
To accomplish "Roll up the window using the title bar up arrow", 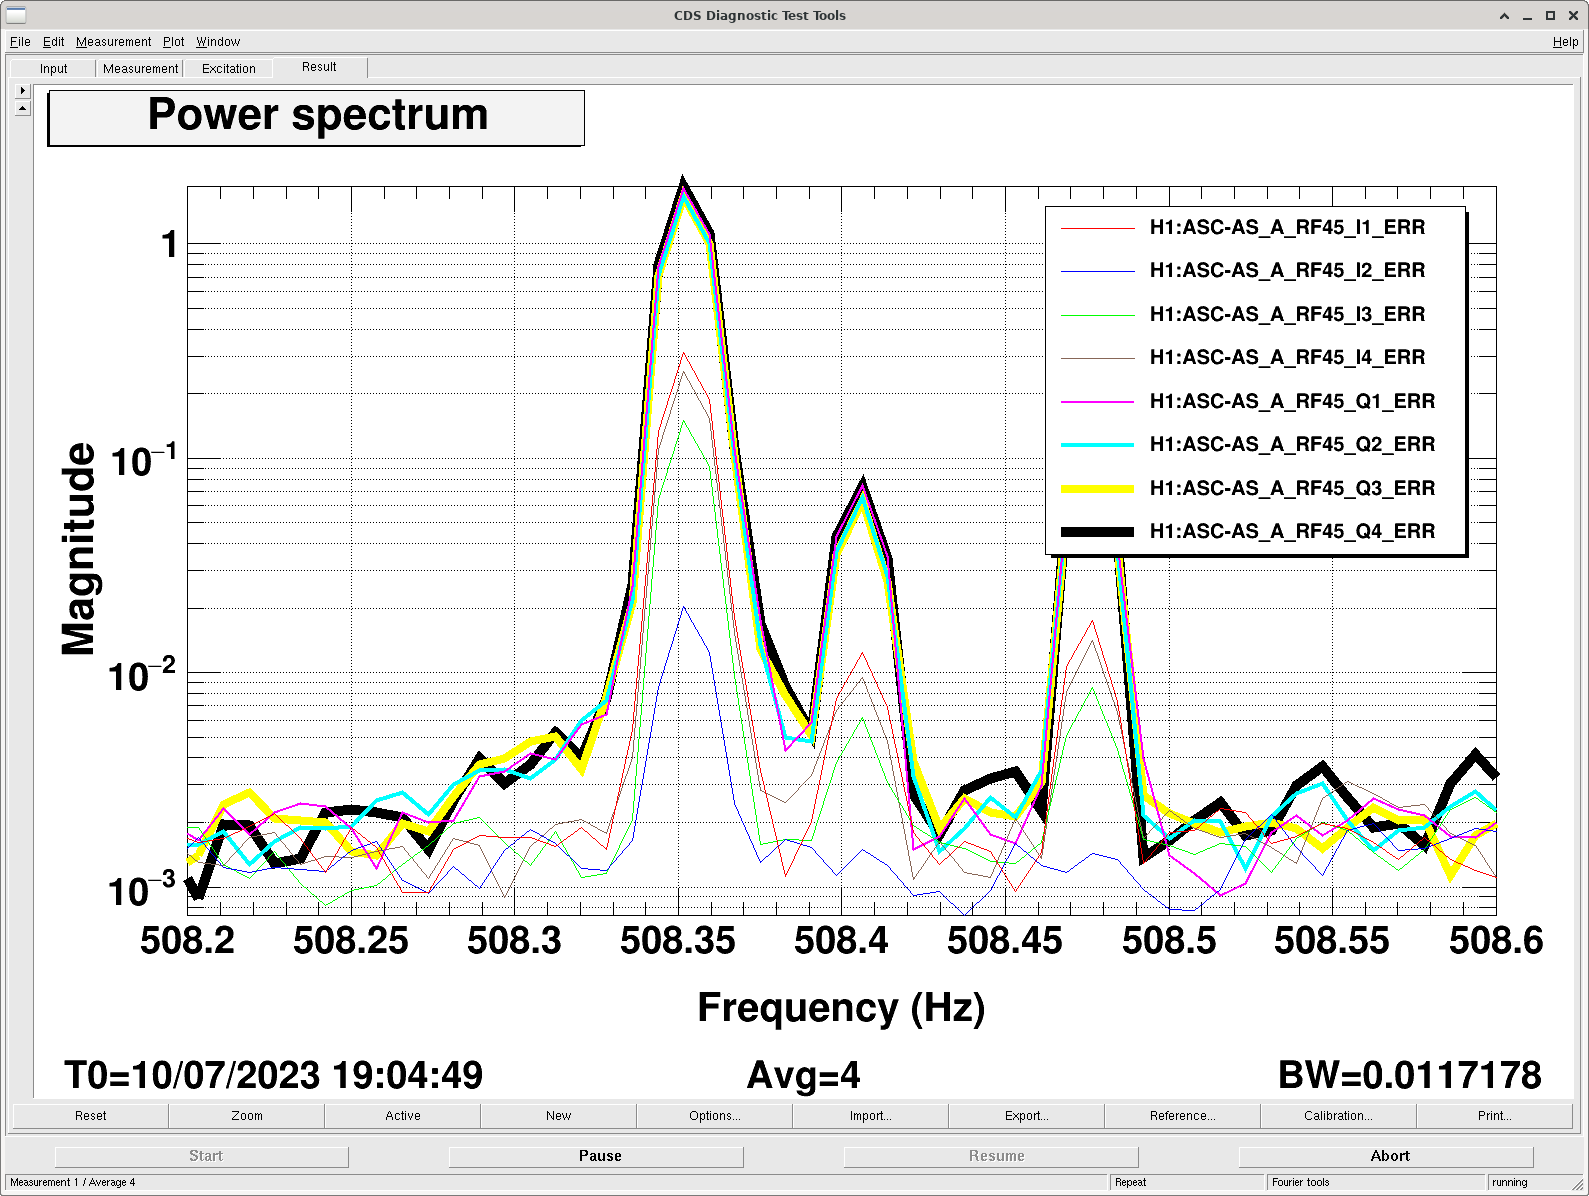I will 1504,16.
